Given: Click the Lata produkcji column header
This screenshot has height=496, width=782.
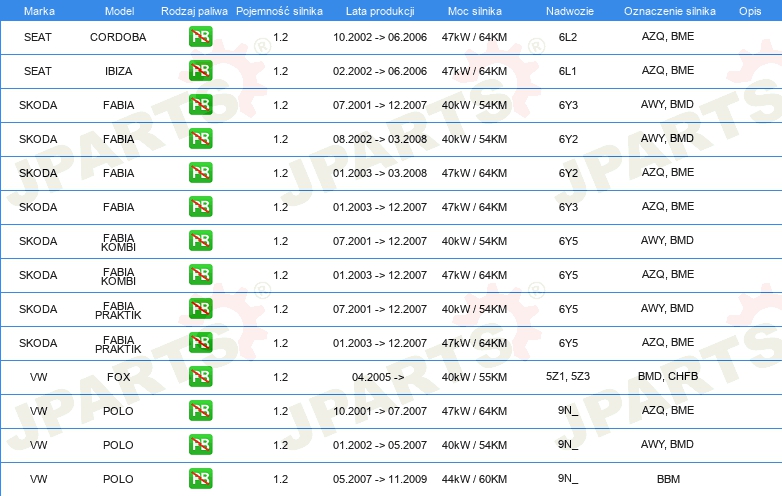Looking at the screenshot, I should (379, 9).
